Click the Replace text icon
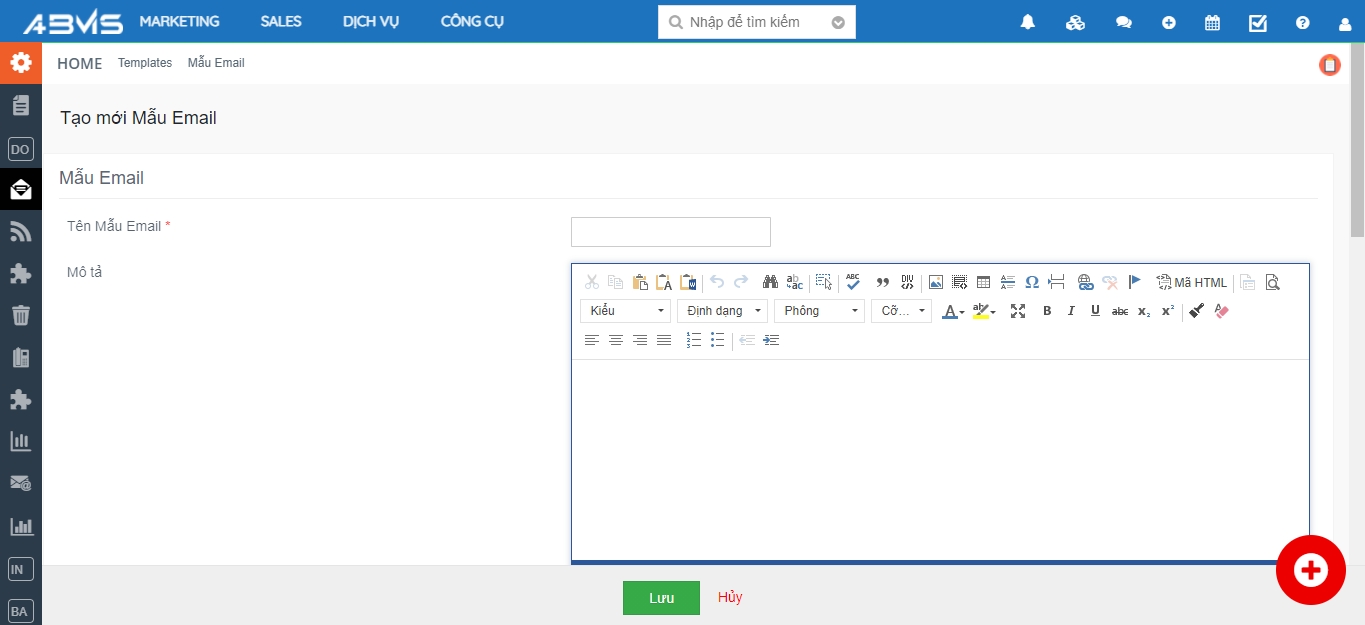 tap(795, 282)
